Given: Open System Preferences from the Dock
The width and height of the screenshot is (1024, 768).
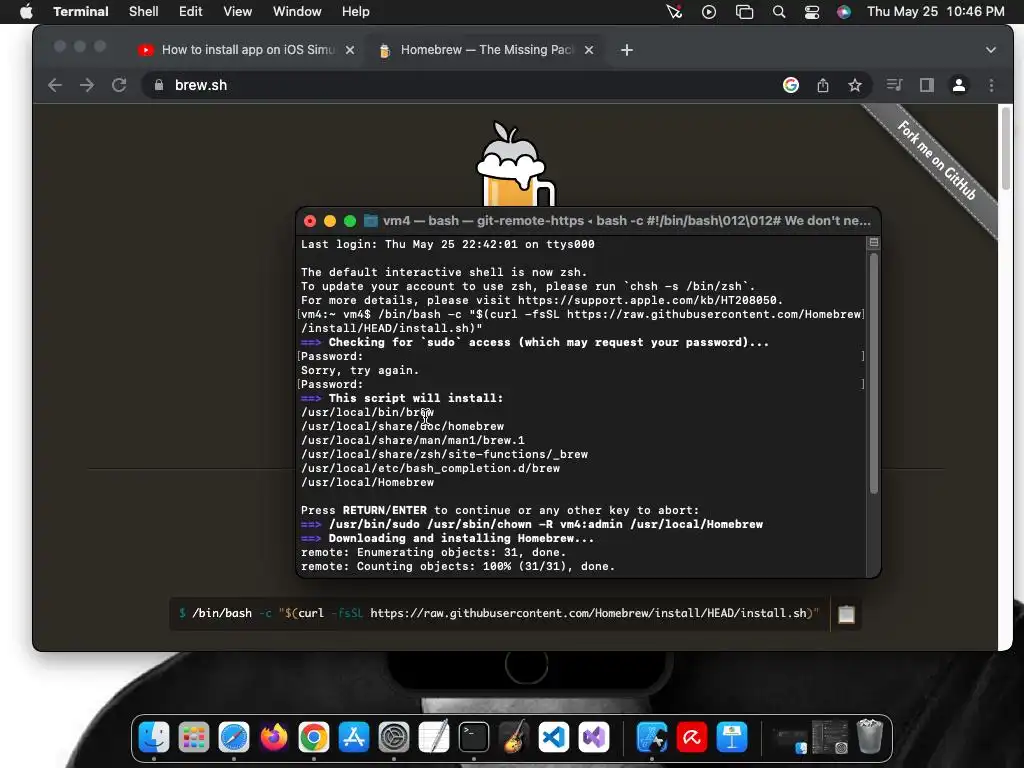Looking at the screenshot, I should click(x=394, y=738).
